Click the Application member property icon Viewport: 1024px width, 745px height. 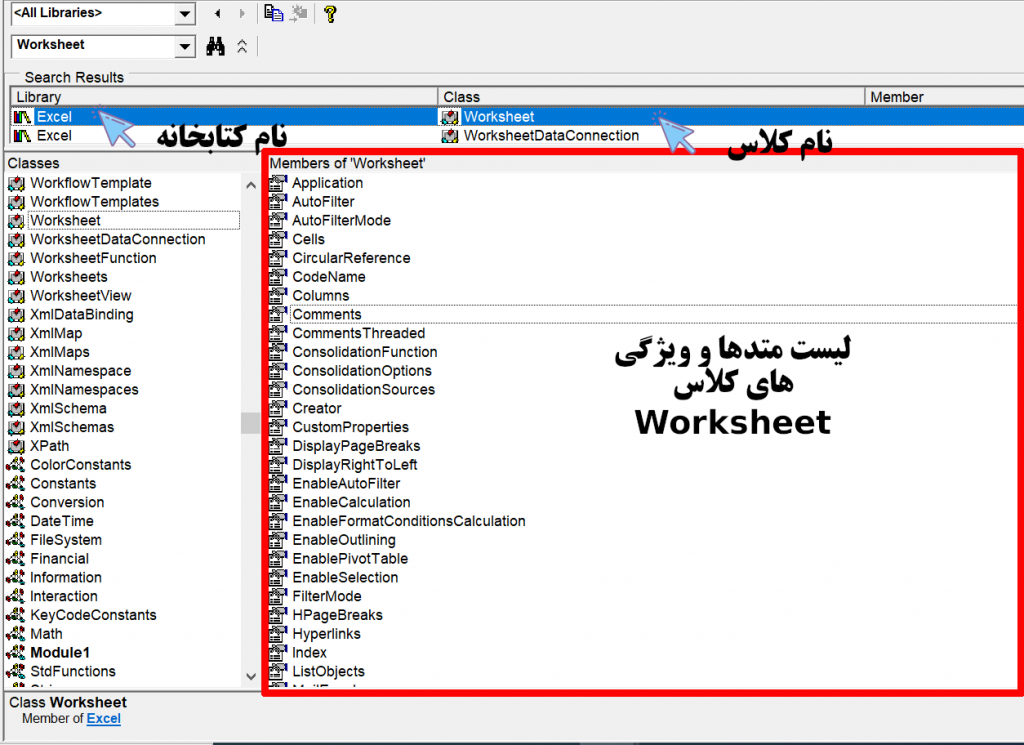pos(278,183)
